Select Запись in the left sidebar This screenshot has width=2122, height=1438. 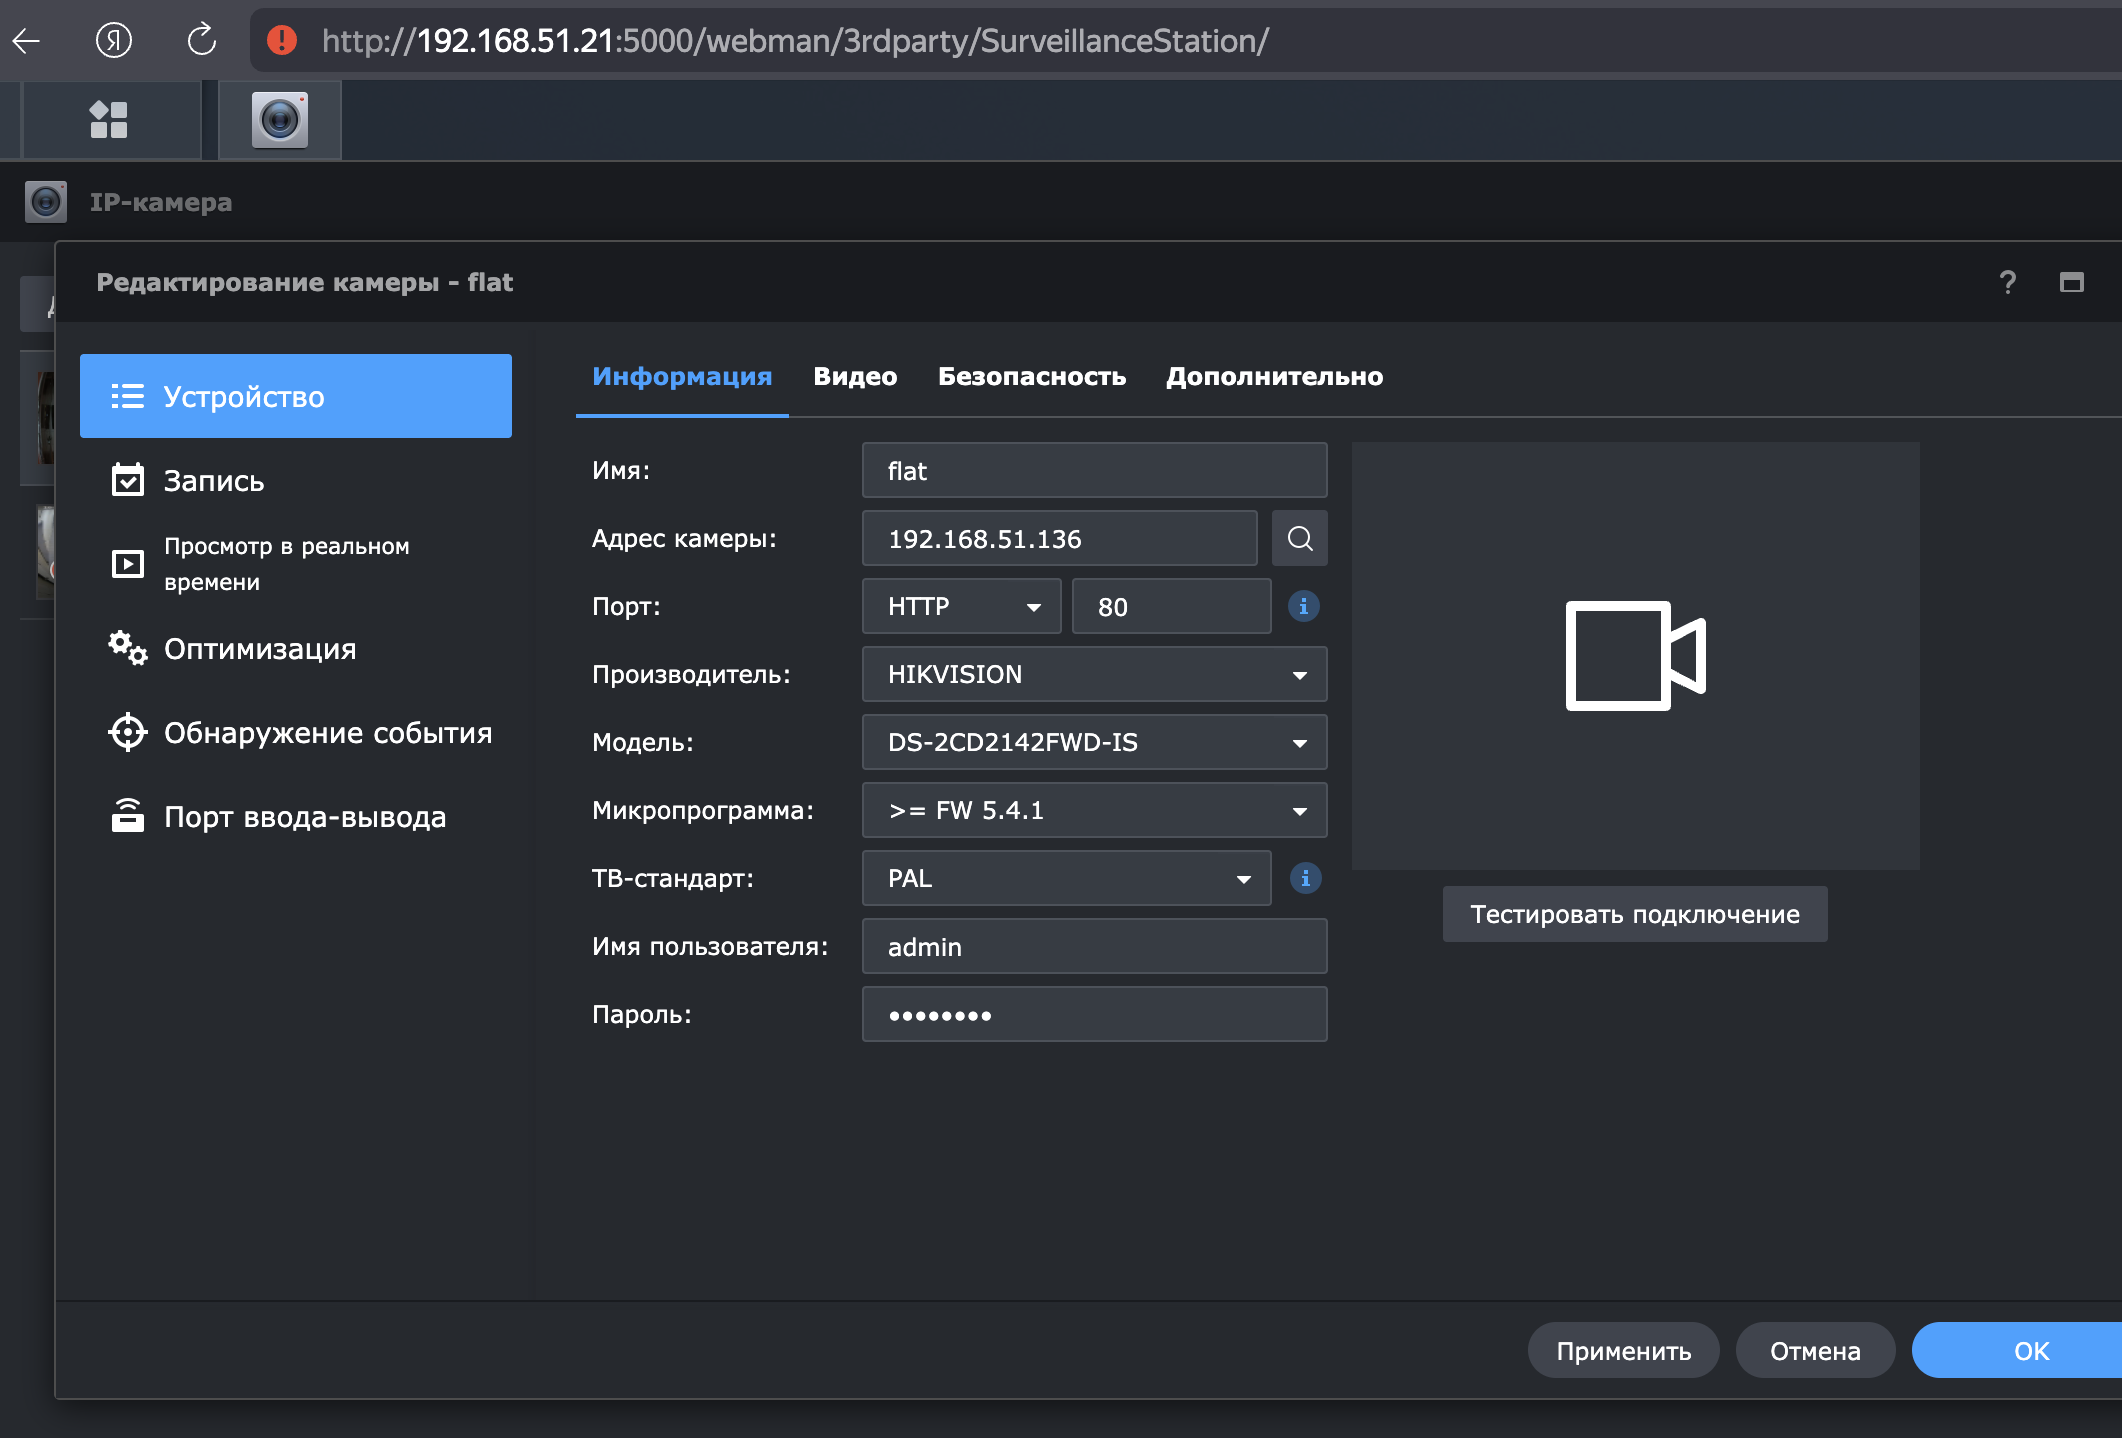pos(214,481)
